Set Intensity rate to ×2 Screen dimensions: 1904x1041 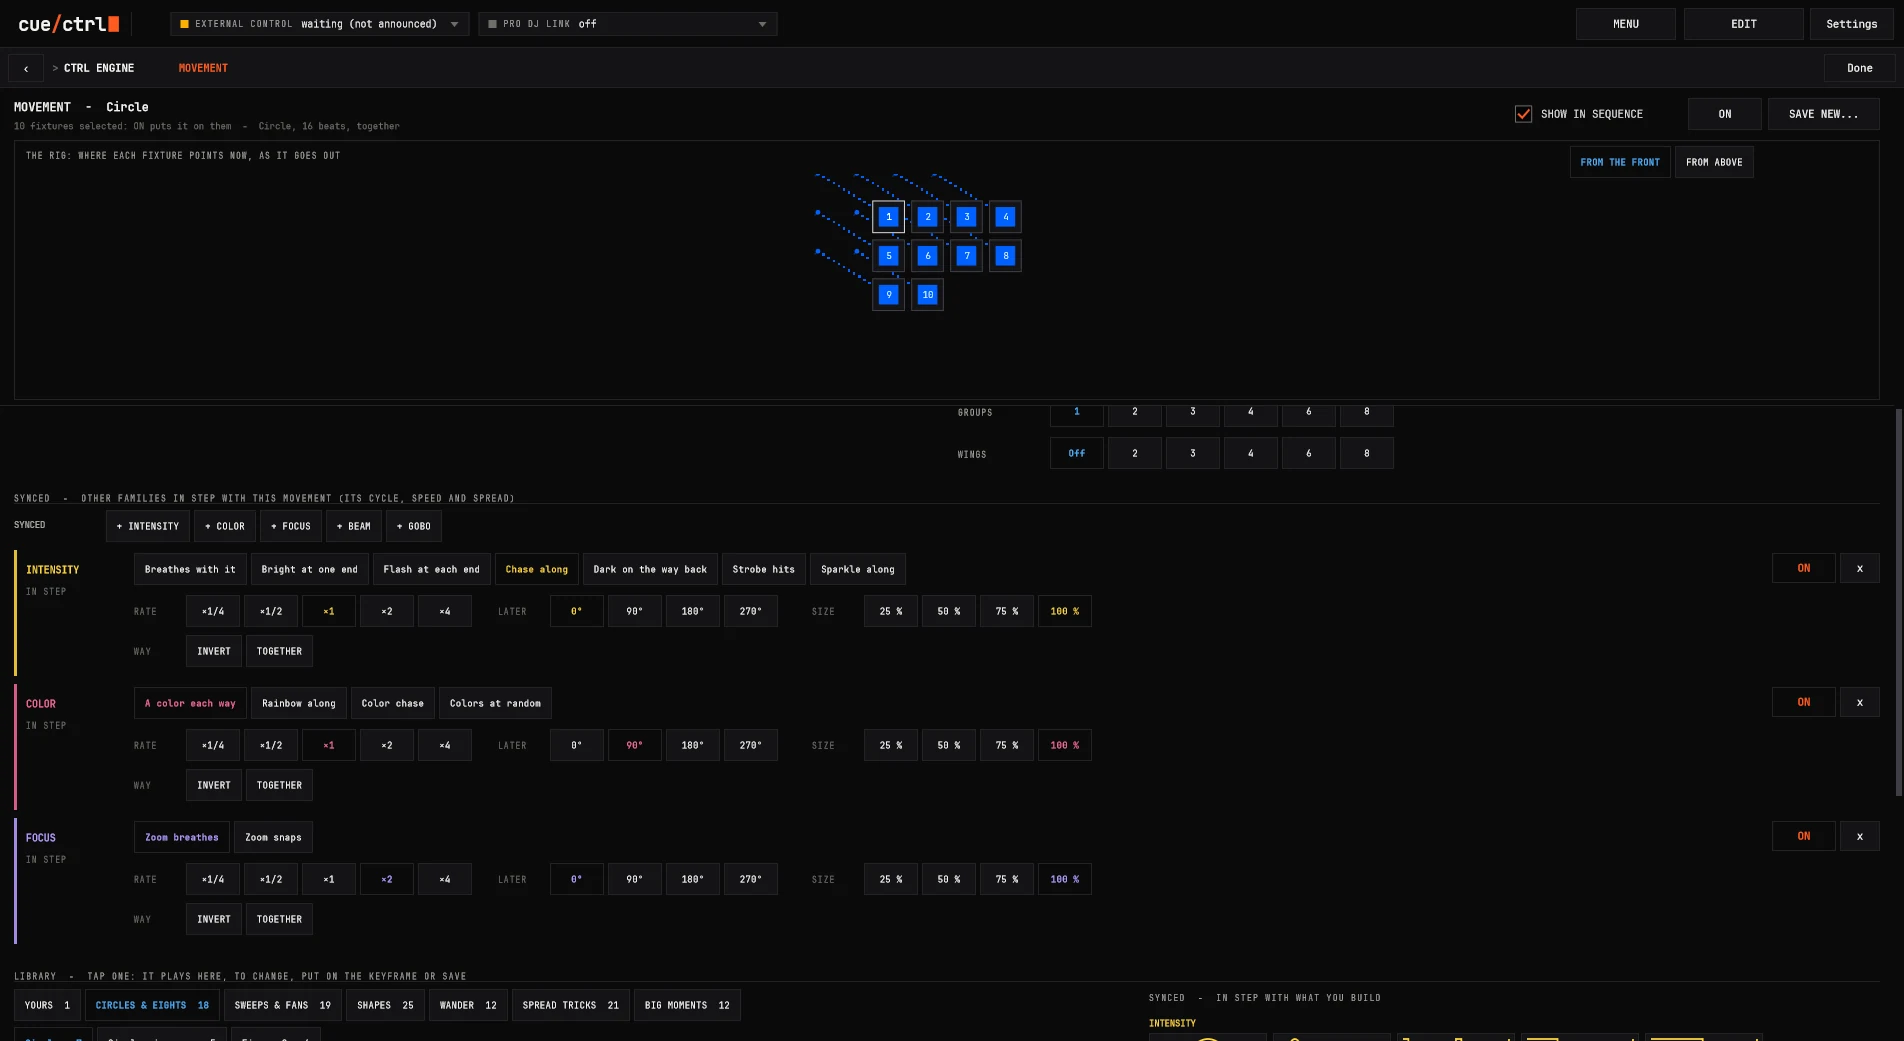pos(386,611)
